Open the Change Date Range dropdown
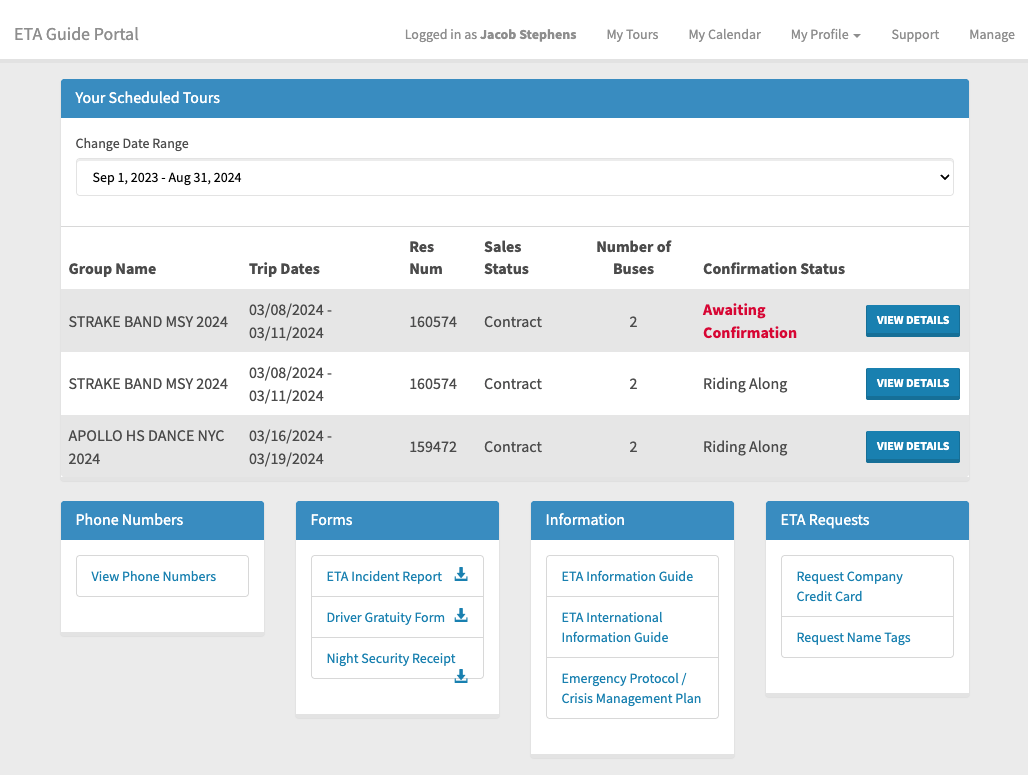Screen dimensions: 1028x775 513,176
